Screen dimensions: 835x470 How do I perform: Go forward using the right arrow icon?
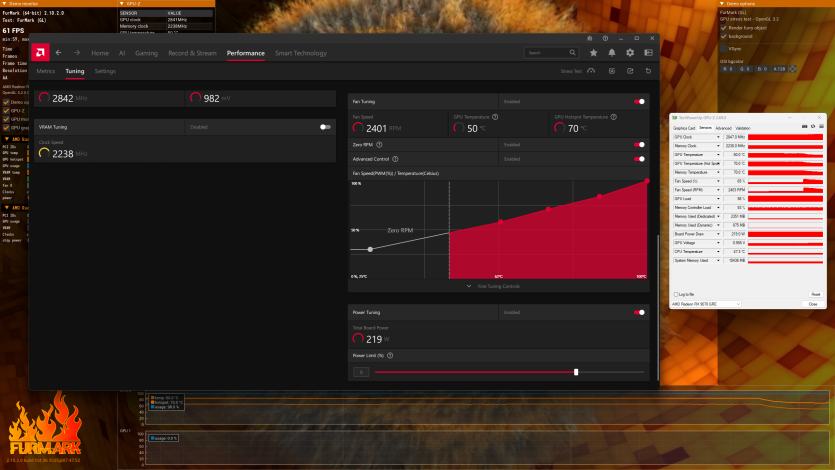pyautogui.click(x=77, y=53)
